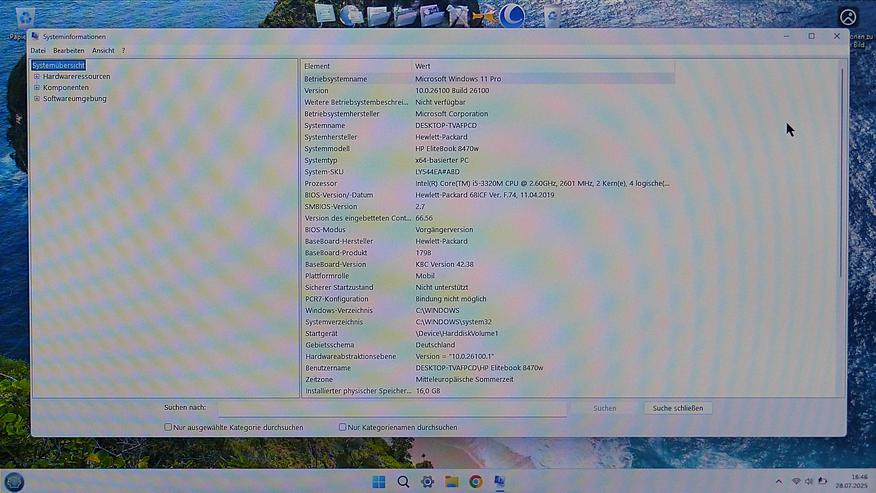The height and width of the screenshot is (493, 876).
Task: Select Systemtyp row
Action: click(x=488, y=160)
